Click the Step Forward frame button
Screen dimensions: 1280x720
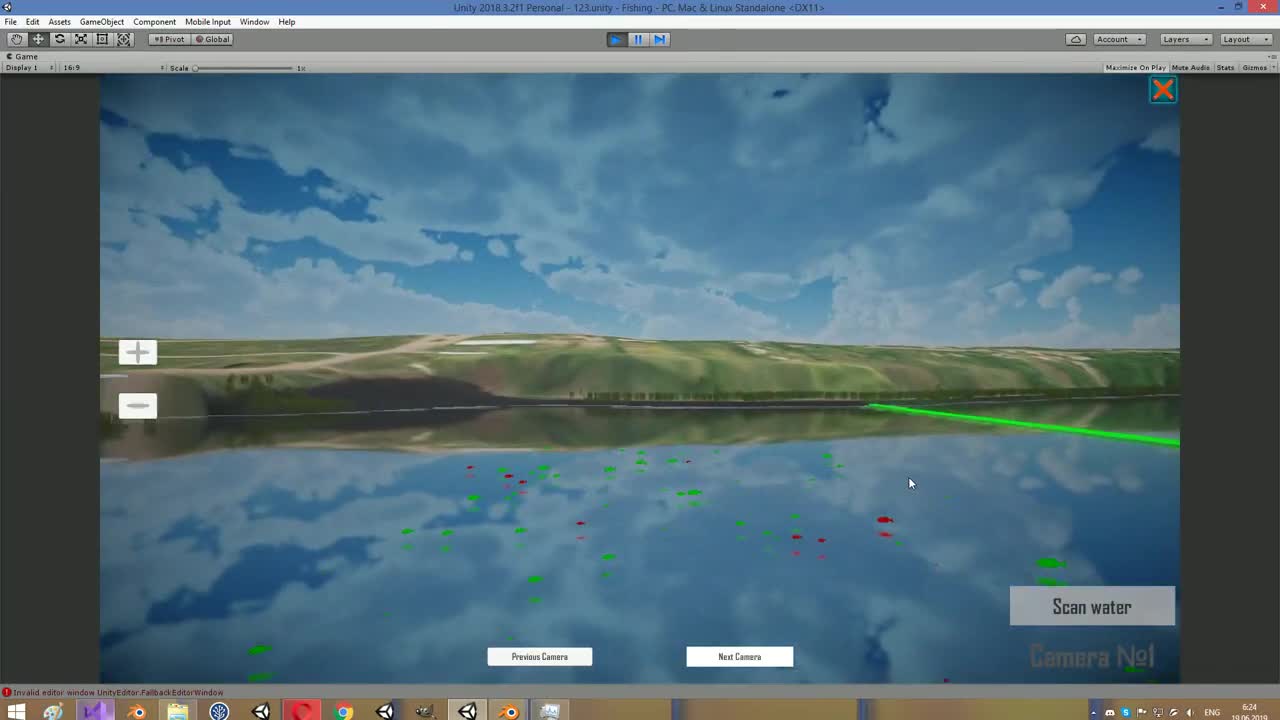[659, 39]
